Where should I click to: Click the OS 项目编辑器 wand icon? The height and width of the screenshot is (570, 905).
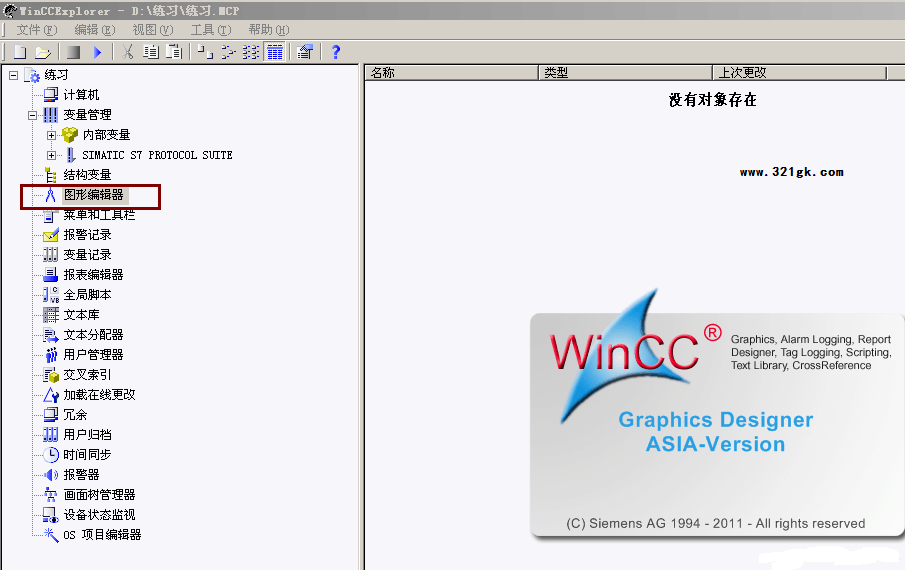click(51, 535)
